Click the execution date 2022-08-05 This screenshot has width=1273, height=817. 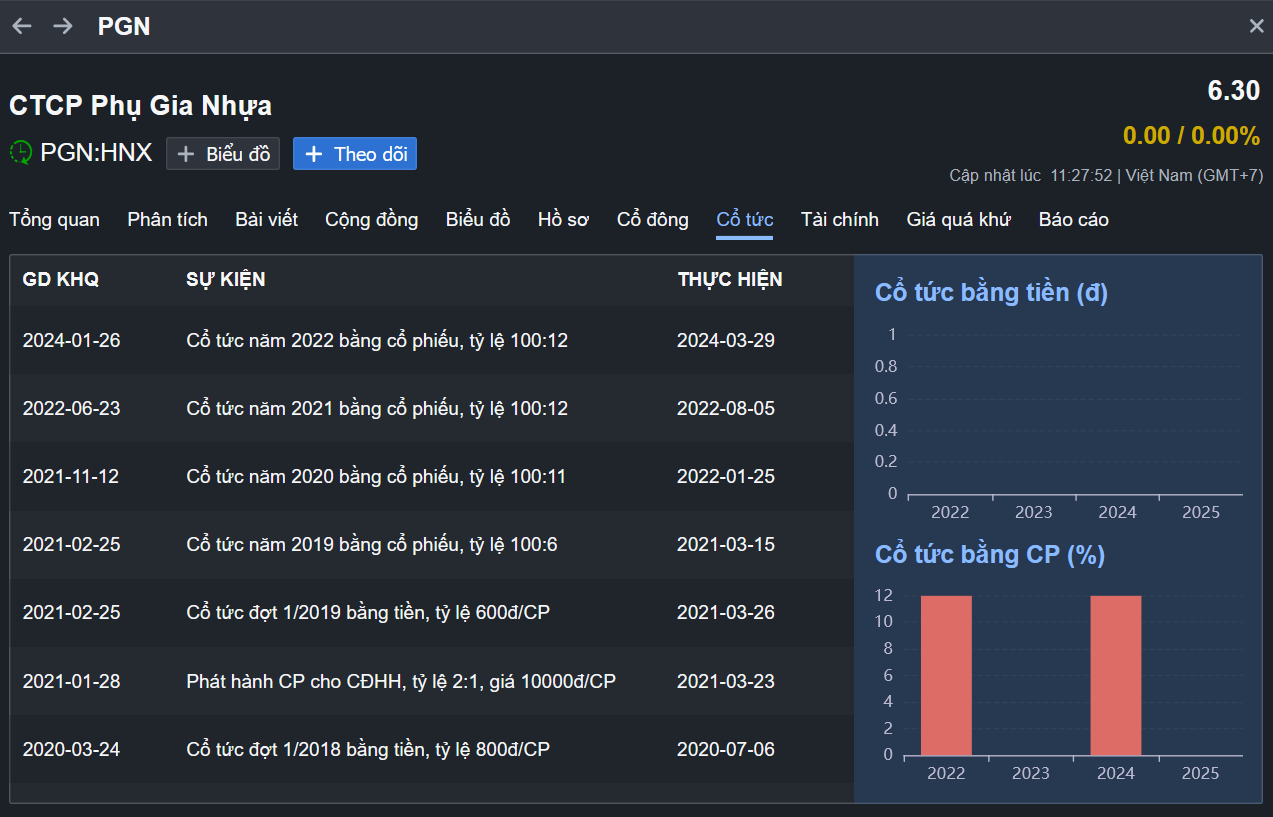[x=726, y=408]
